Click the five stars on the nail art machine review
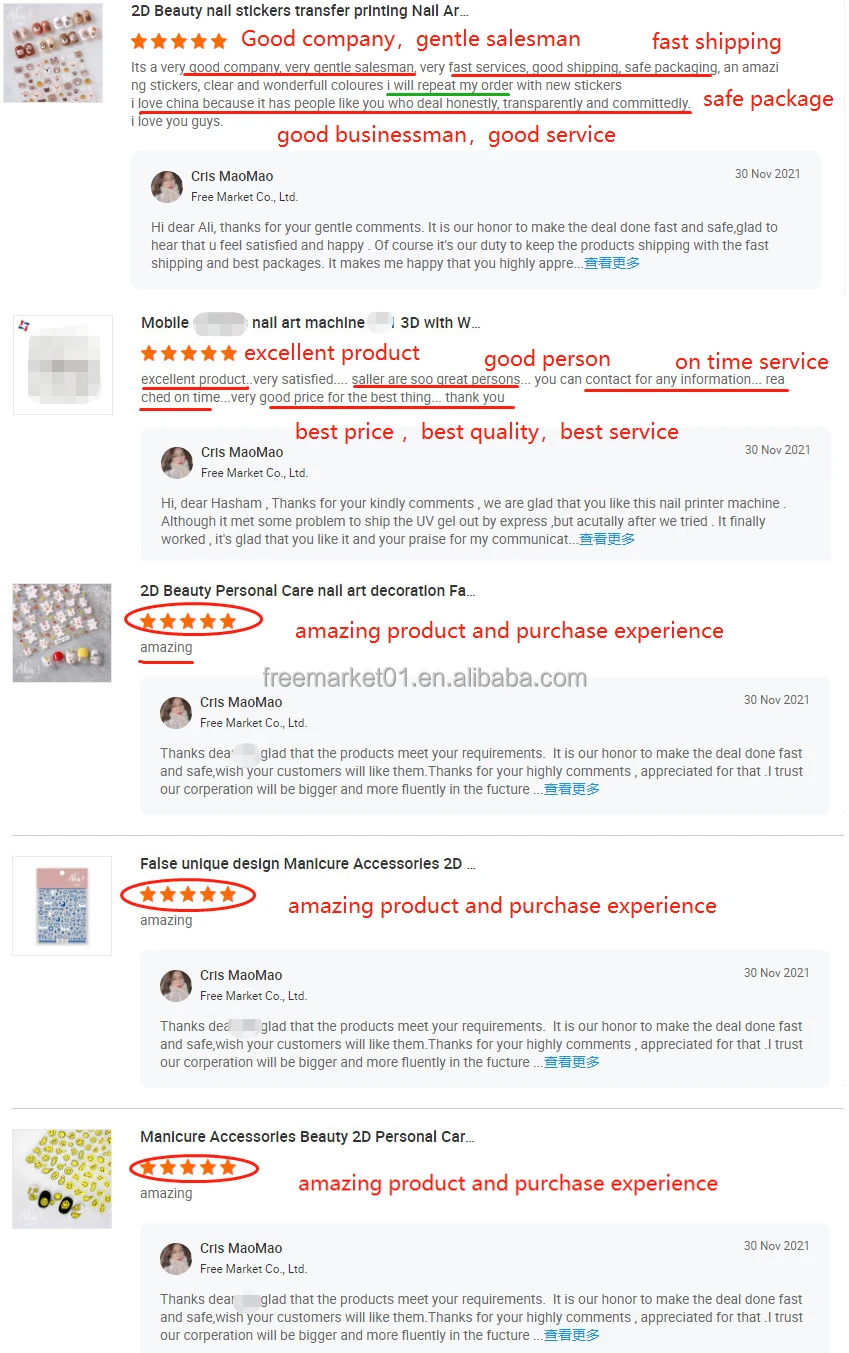This screenshot has height=1353, width=849. click(189, 353)
